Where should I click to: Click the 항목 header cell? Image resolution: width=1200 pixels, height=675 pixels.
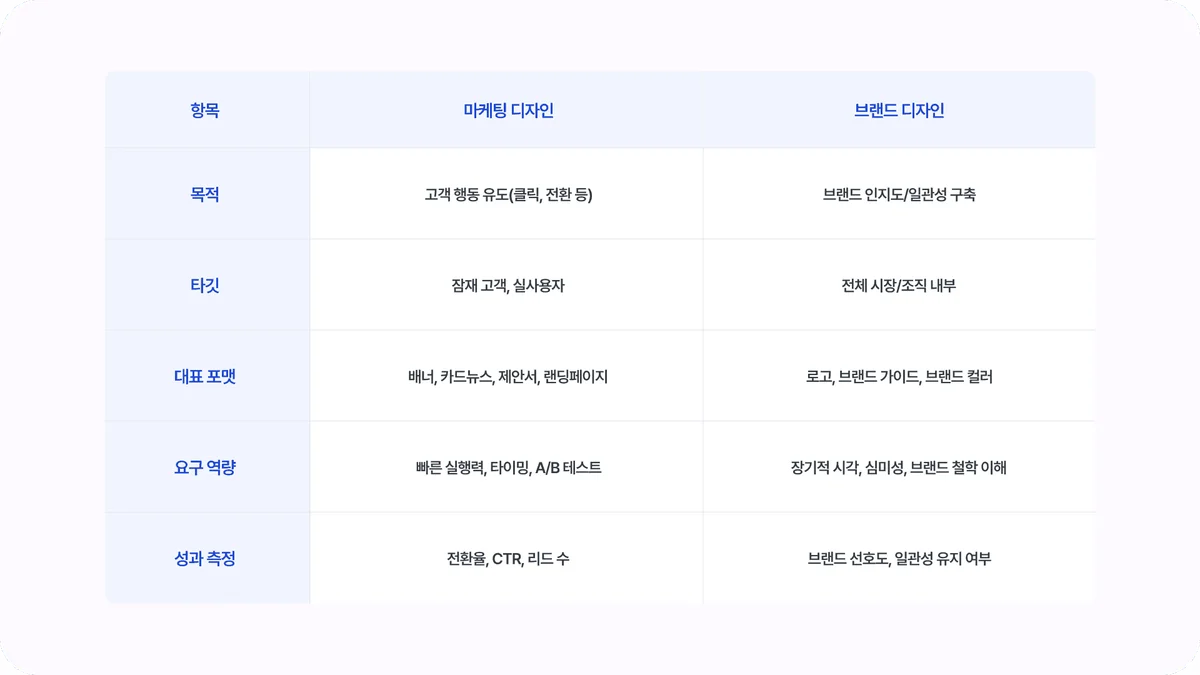pos(205,111)
